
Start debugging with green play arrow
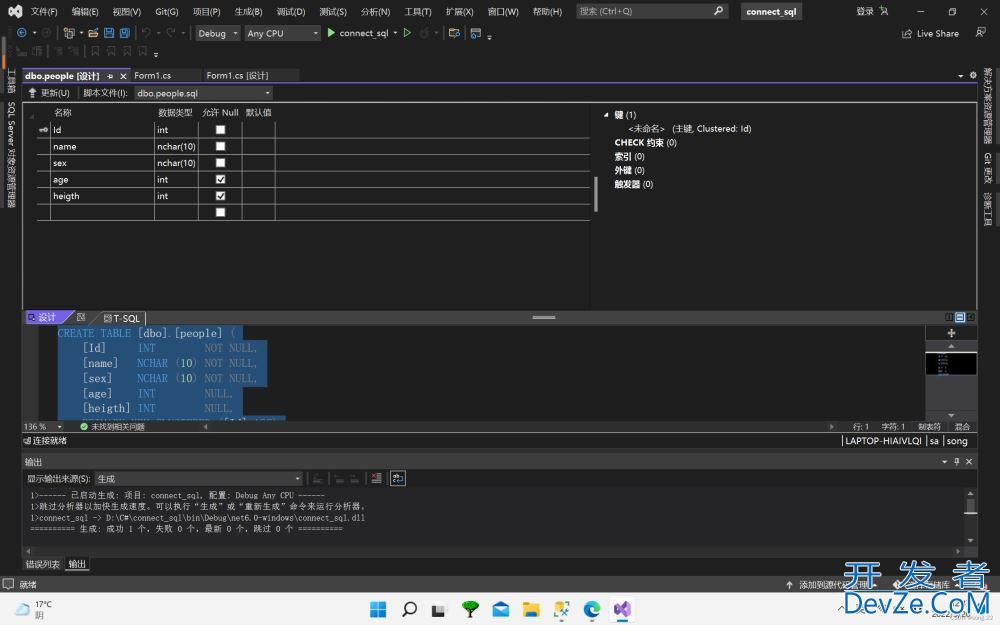tap(331, 33)
